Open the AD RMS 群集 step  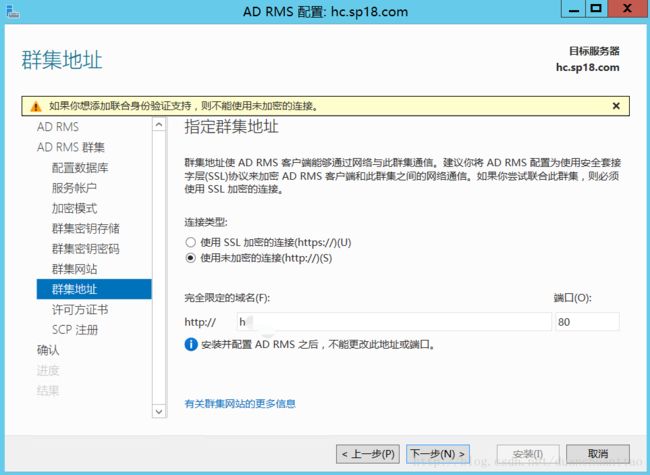pyautogui.click(x=70, y=147)
